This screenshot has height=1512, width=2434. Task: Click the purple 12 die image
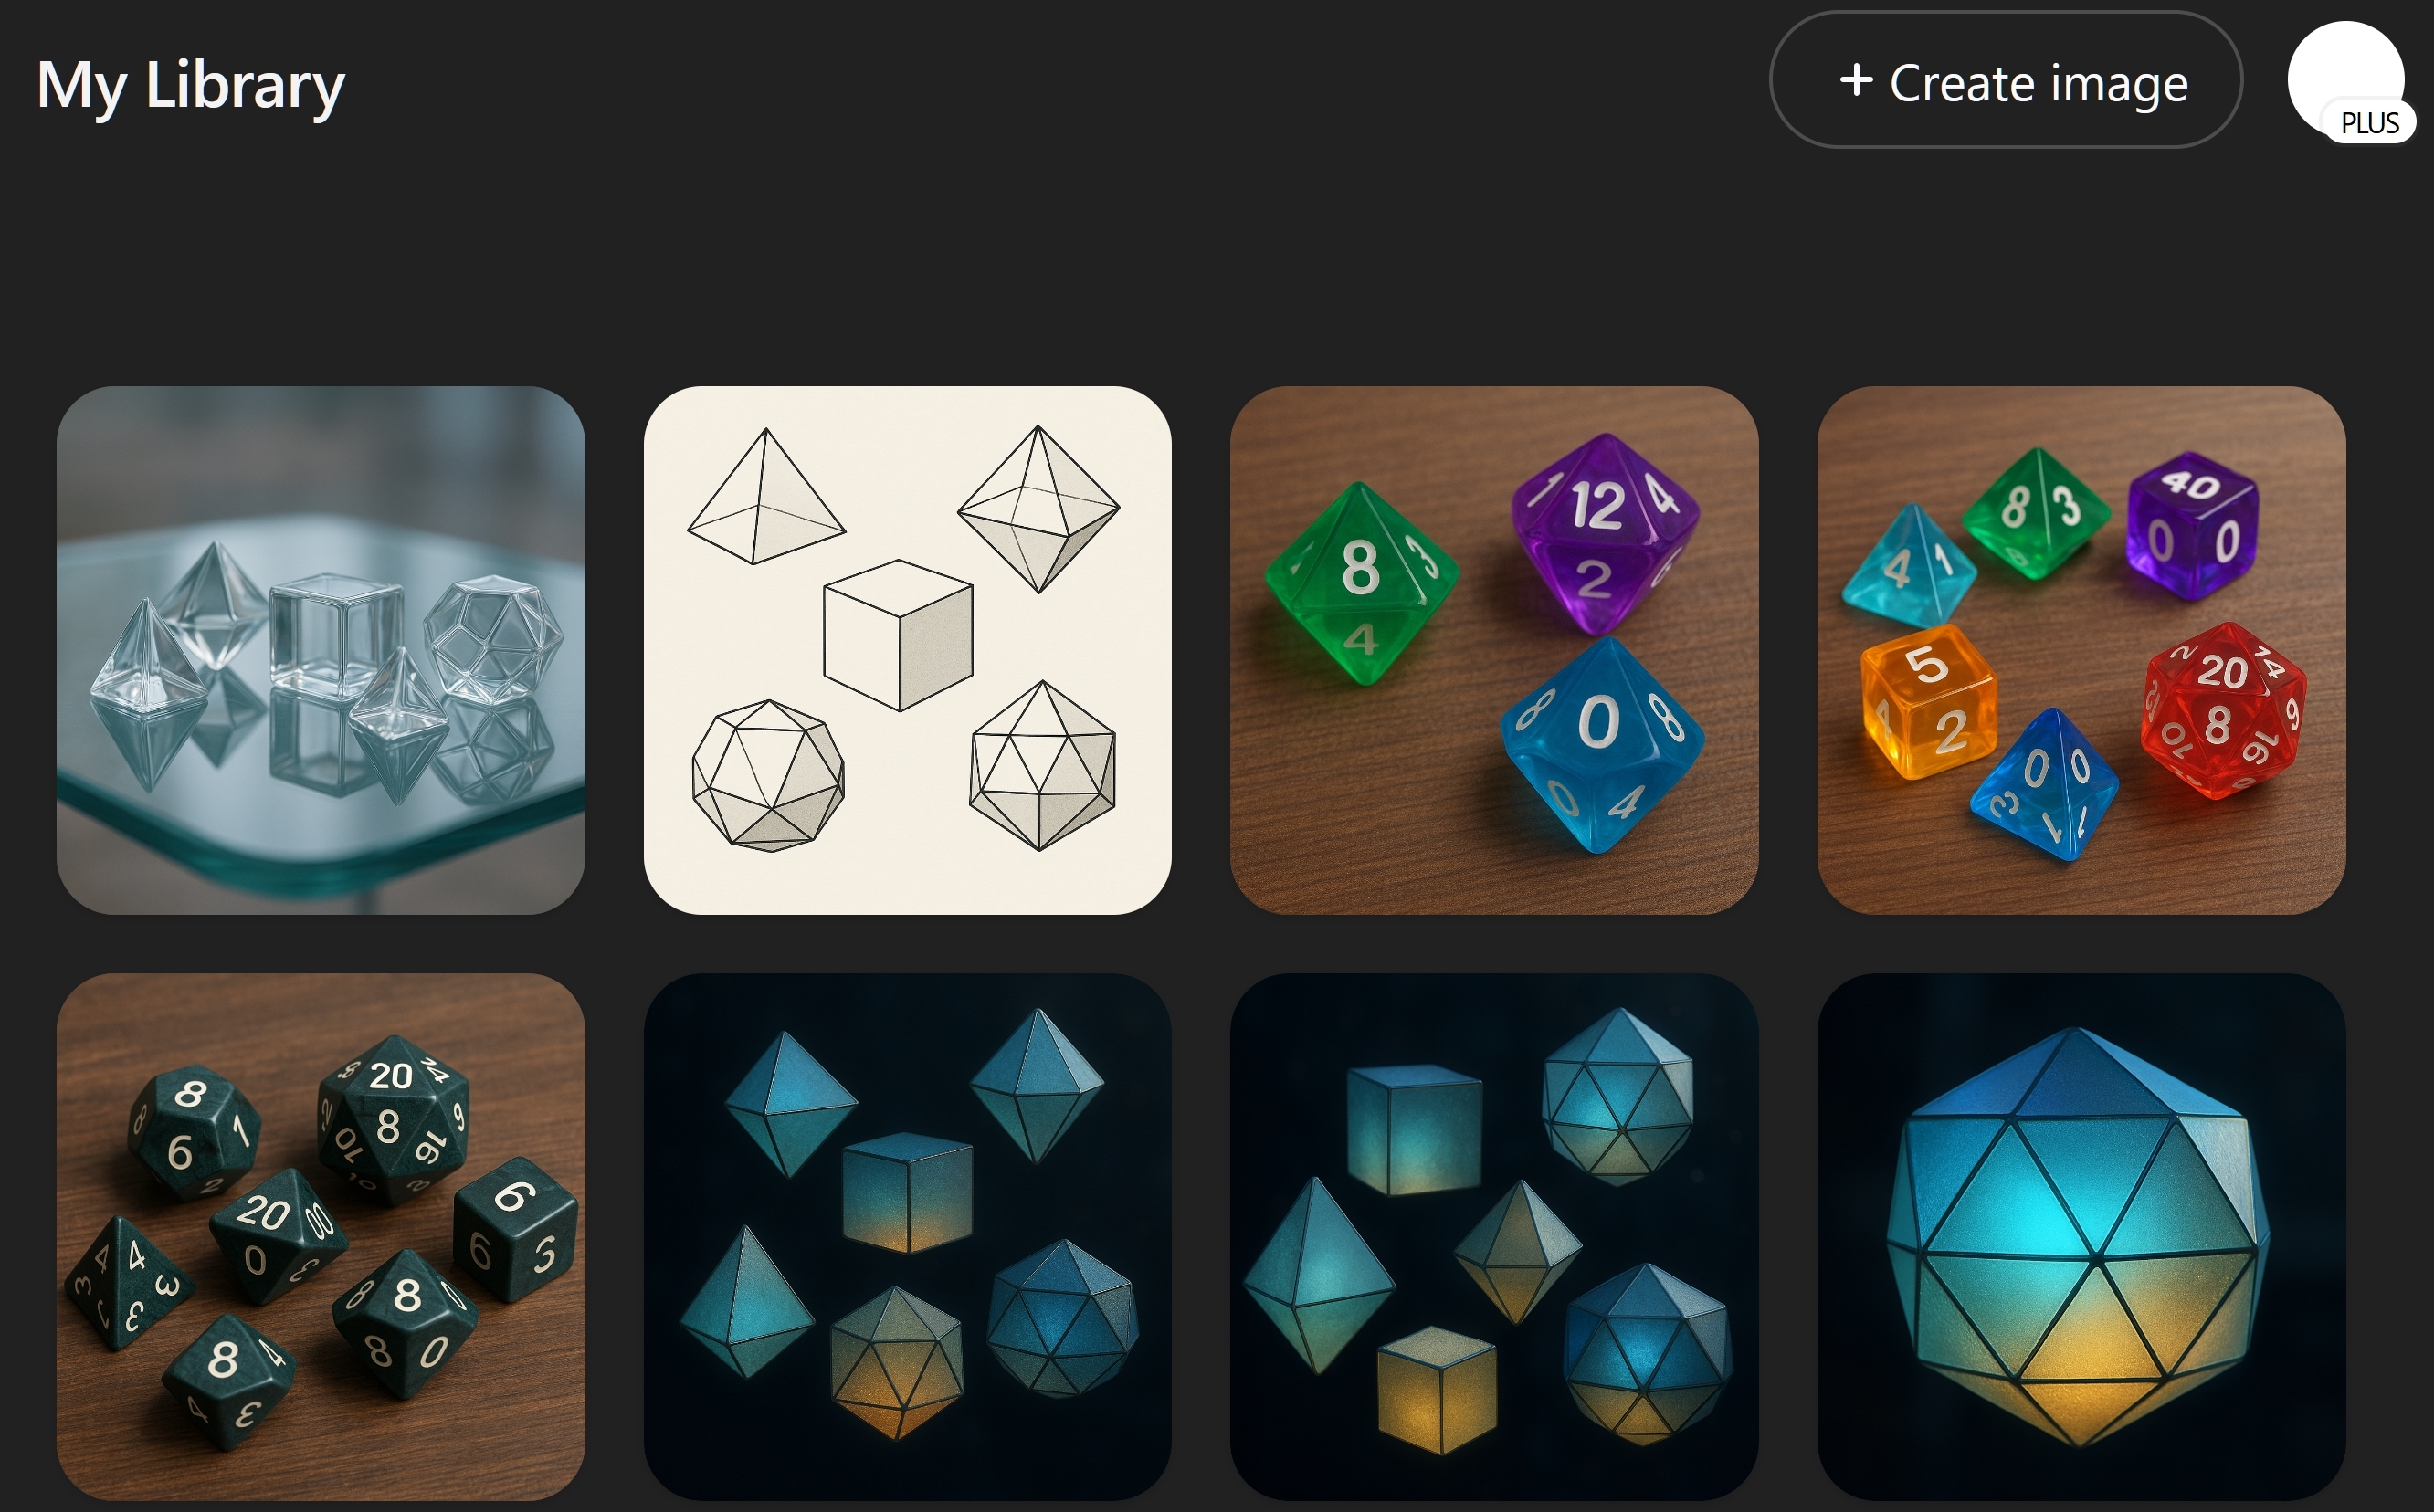1605,534
